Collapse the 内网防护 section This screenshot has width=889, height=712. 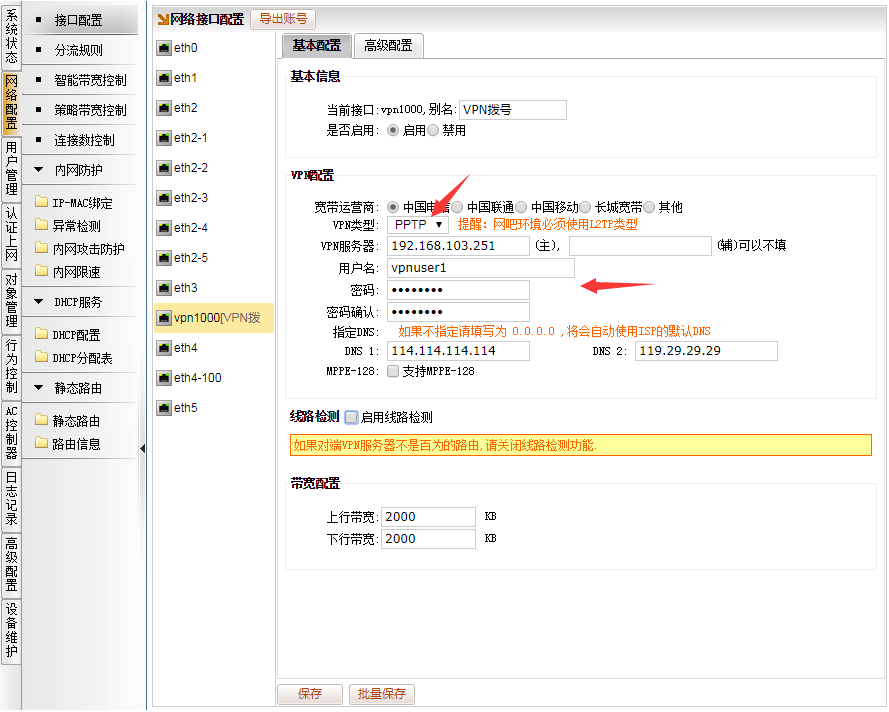pos(39,170)
